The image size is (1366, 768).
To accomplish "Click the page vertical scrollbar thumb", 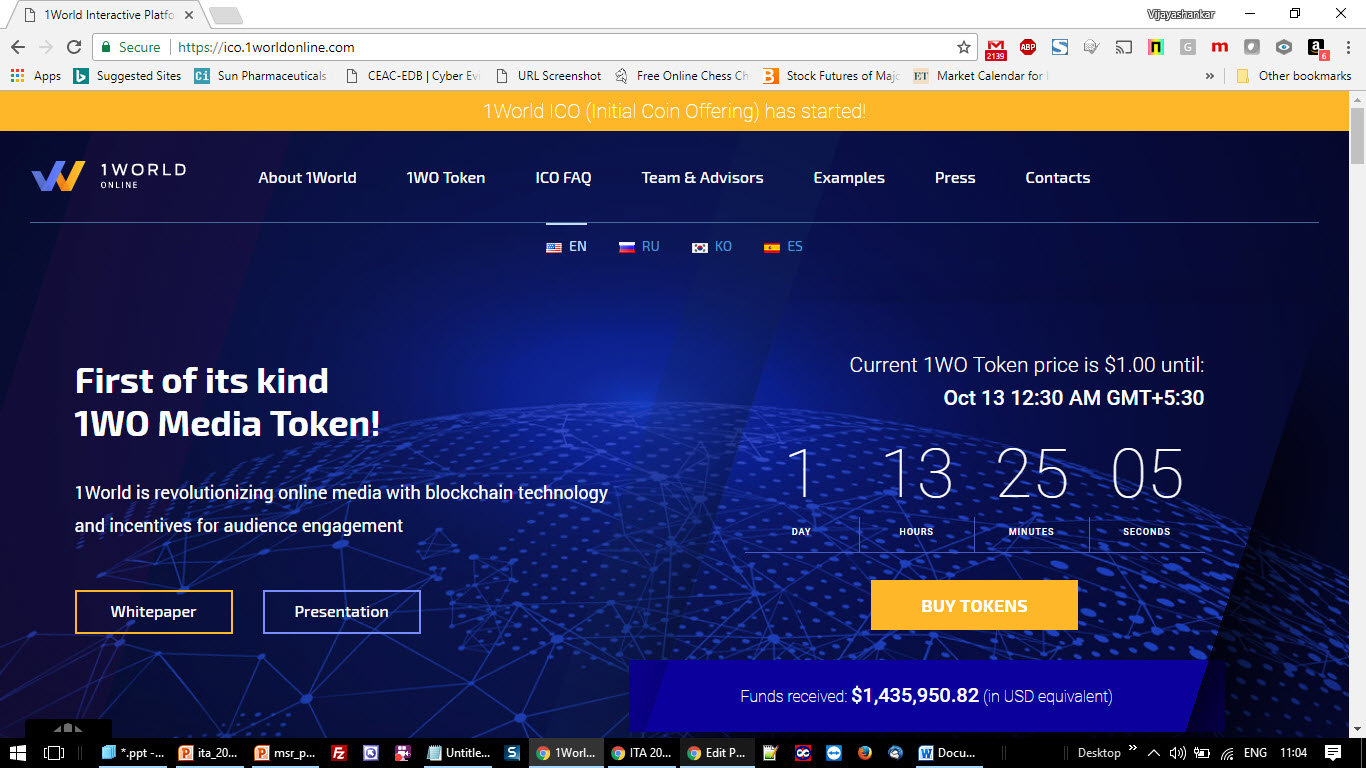I will [x=1357, y=135].
